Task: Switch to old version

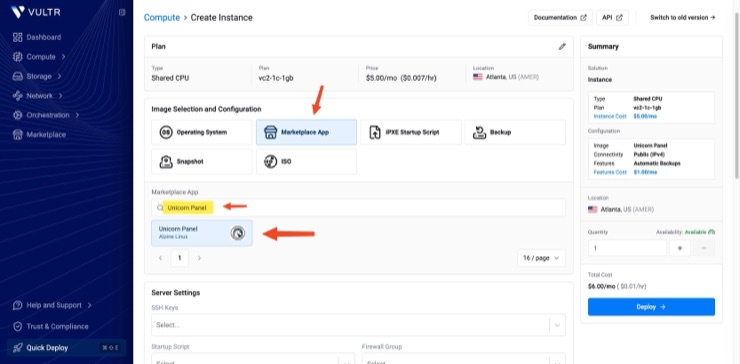Action: coord(682,17)
